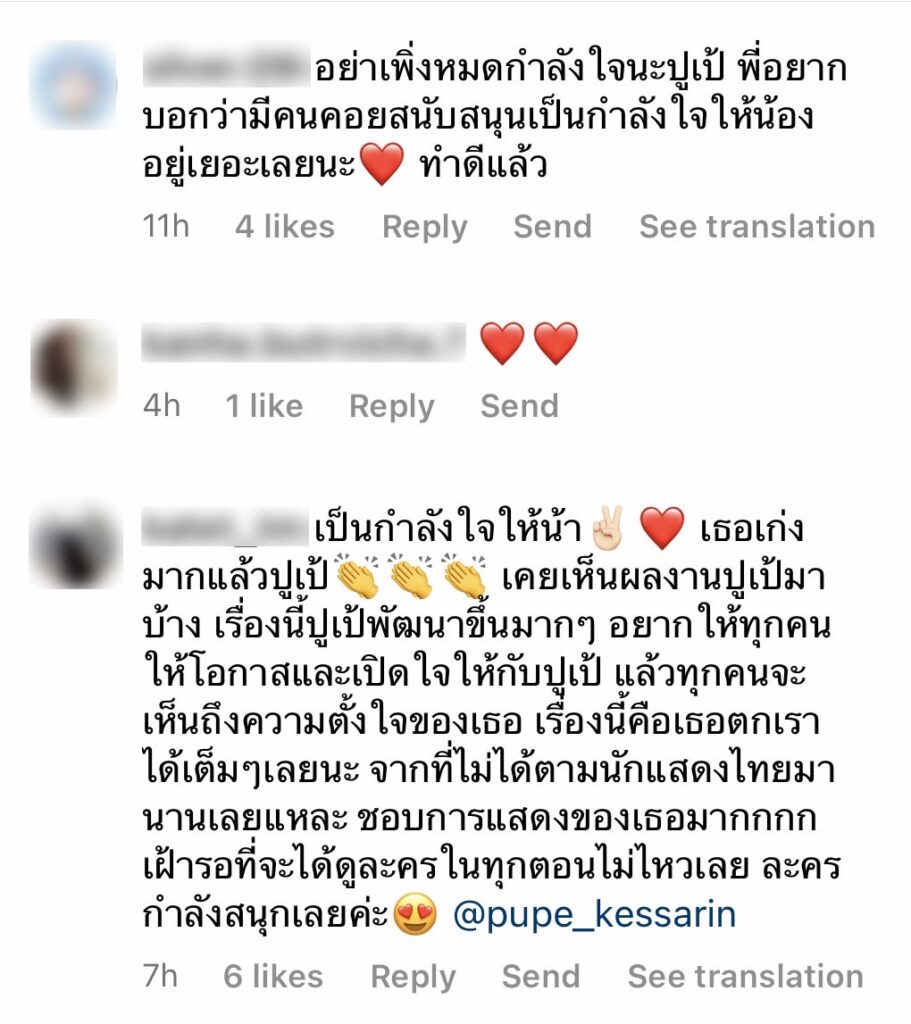The image size is (911, 1024).
Task: Click the heart-eyes emoji in last comment
Action: click(415, 915)
